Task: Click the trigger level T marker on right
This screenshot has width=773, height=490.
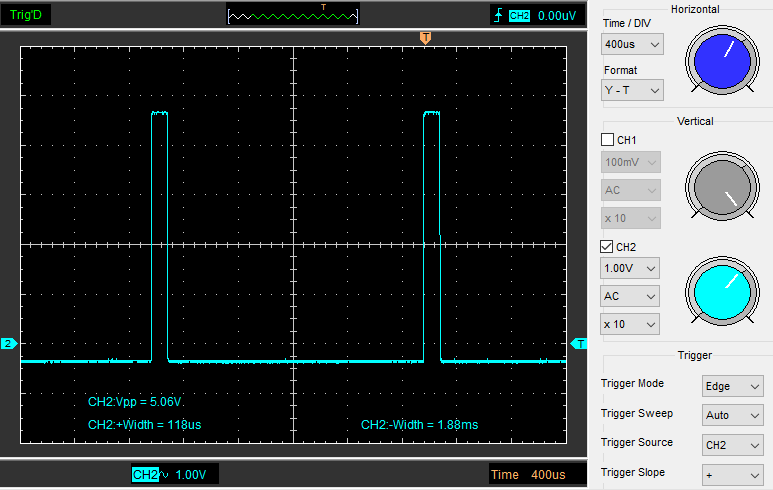Action: (579, 344)
